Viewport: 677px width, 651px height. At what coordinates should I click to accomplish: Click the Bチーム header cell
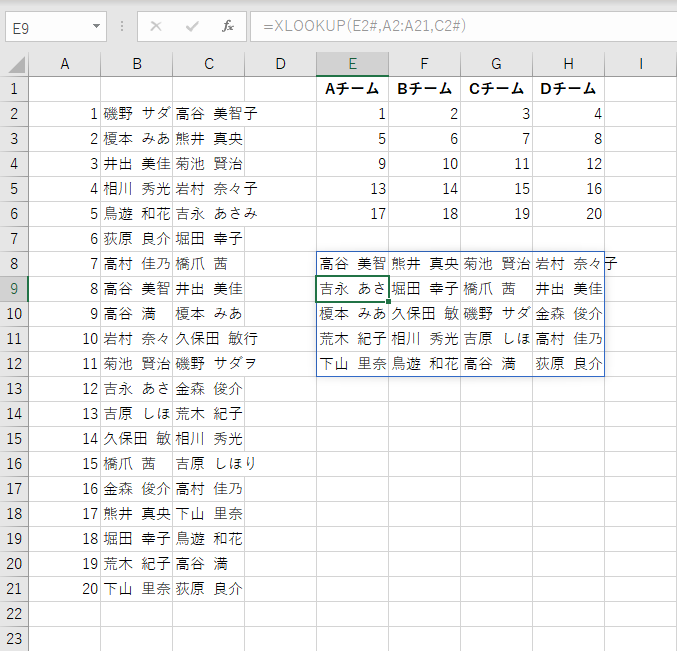424,89
